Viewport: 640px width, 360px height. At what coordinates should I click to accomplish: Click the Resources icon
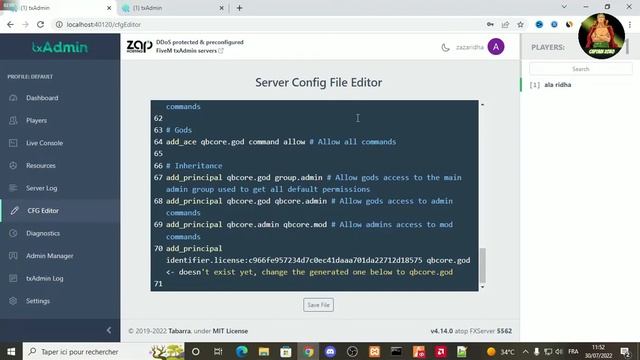click(13, 165)
